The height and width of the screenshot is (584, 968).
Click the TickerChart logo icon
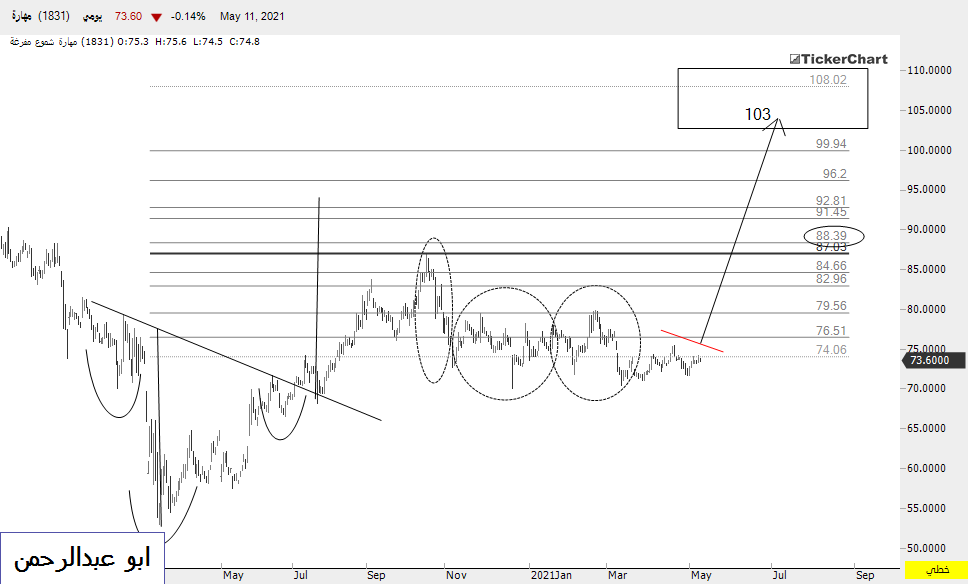coord(796,60)
